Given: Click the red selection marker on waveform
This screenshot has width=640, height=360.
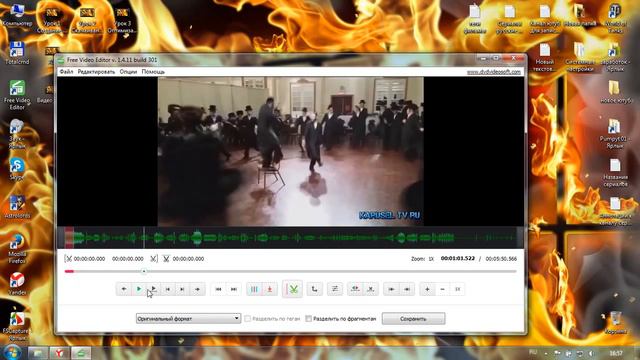Looking at the screenshot, I should click(x=69, y=238).
